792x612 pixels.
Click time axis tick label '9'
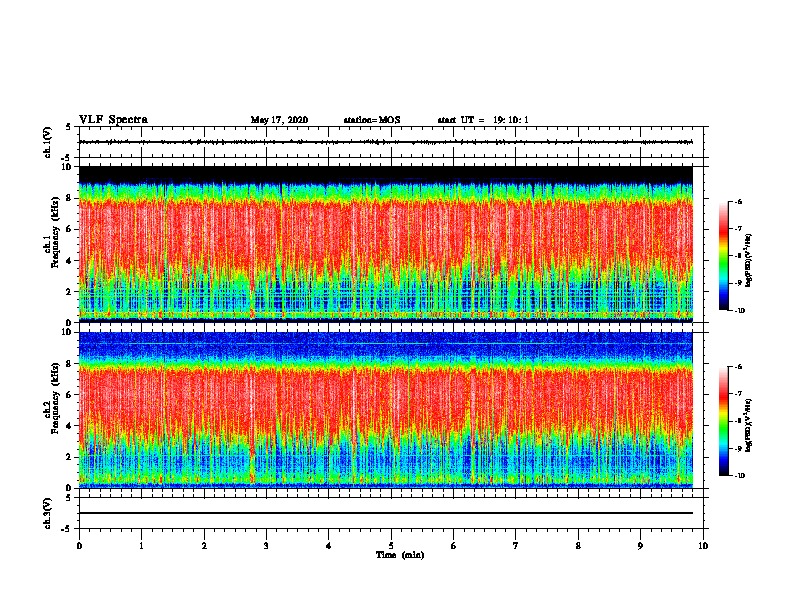point(640,546)
